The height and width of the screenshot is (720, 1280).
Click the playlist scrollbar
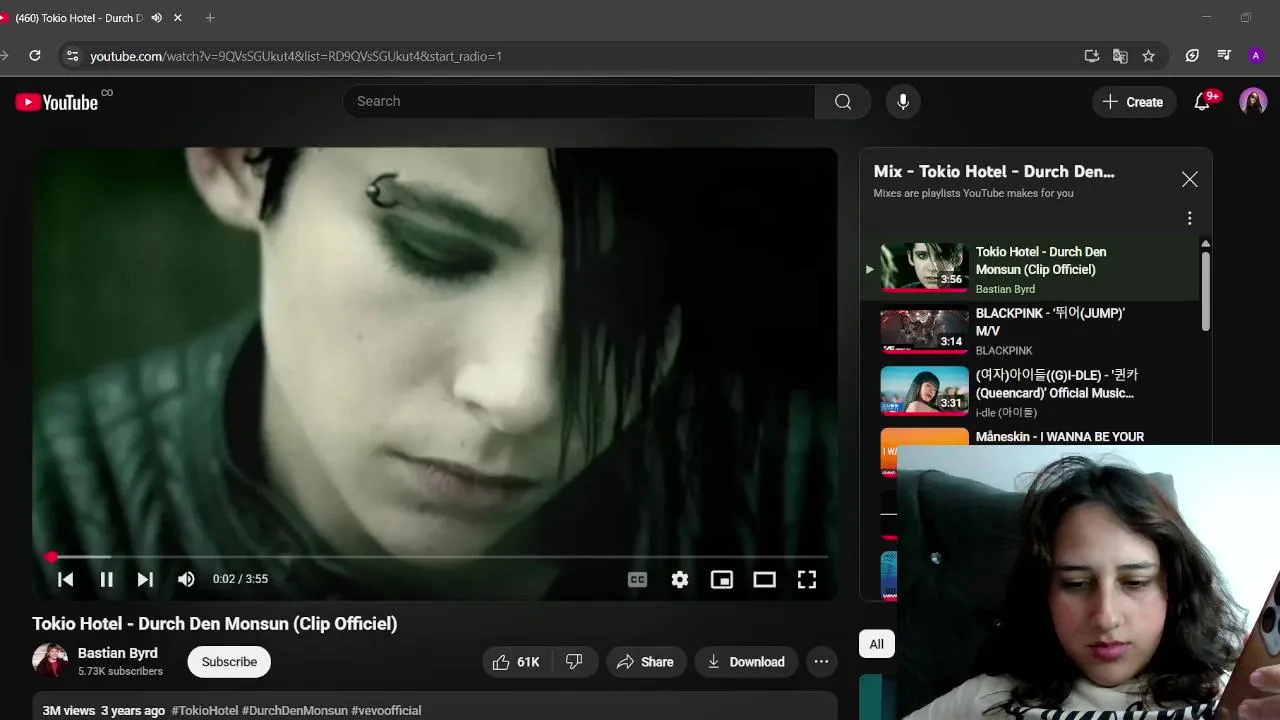coord(1205,290)
